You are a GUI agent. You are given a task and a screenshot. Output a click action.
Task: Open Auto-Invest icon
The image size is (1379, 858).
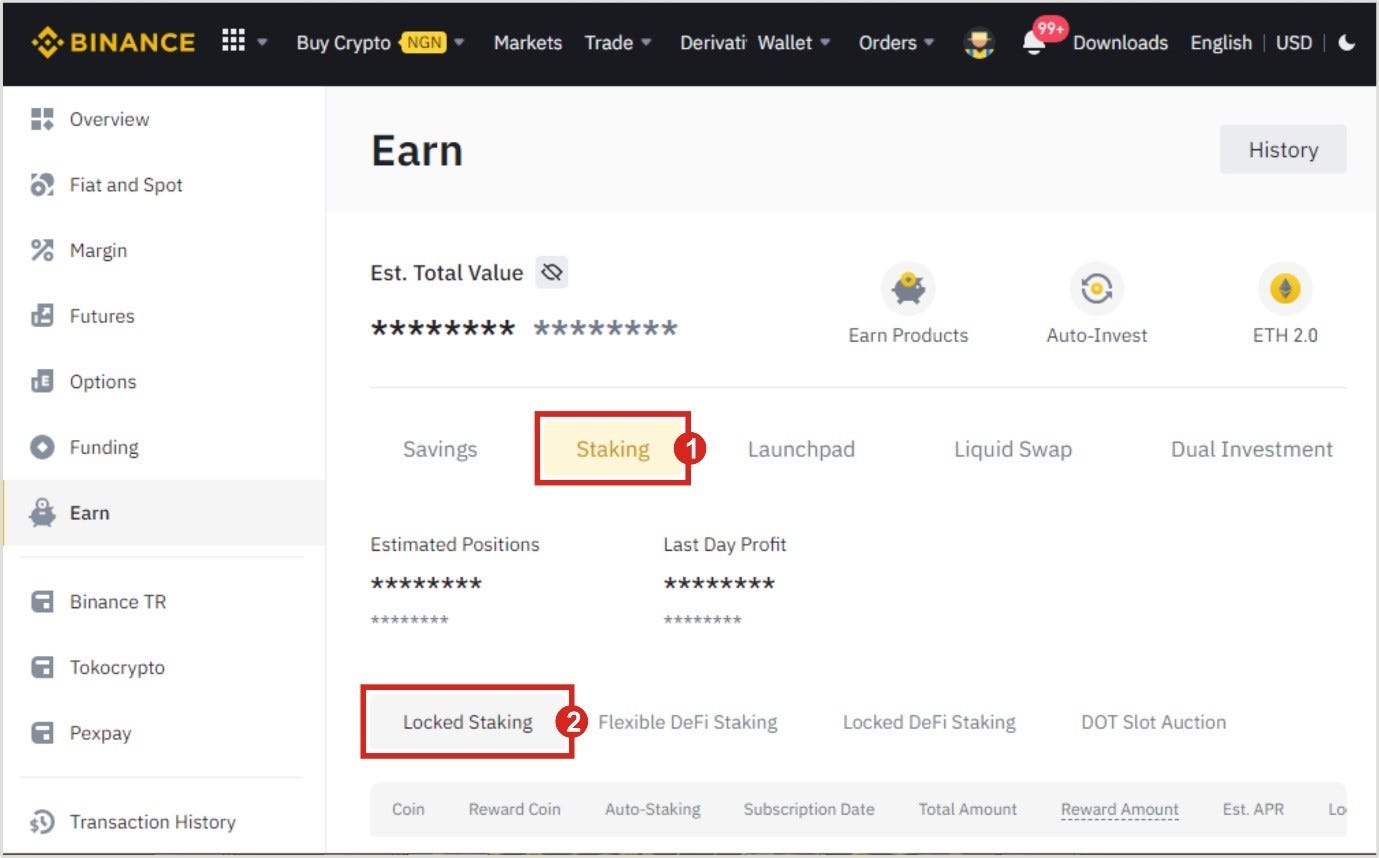pos(1097,290)
